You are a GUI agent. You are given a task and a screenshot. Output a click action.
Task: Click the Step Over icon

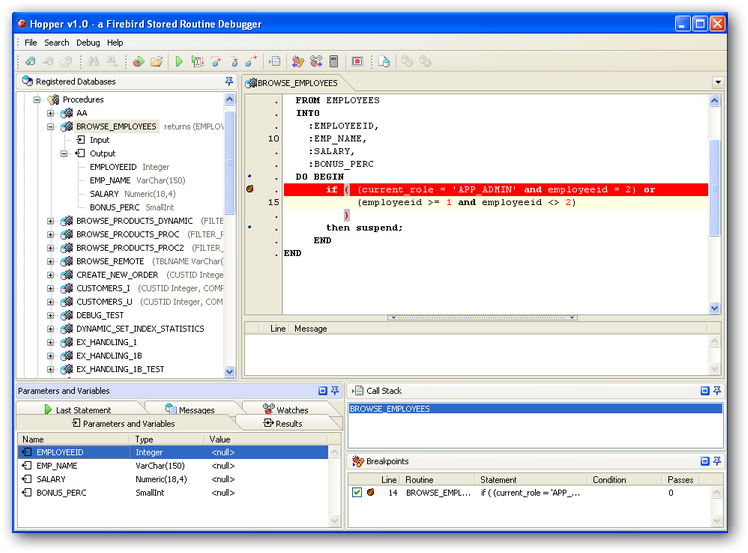[216, 61]
